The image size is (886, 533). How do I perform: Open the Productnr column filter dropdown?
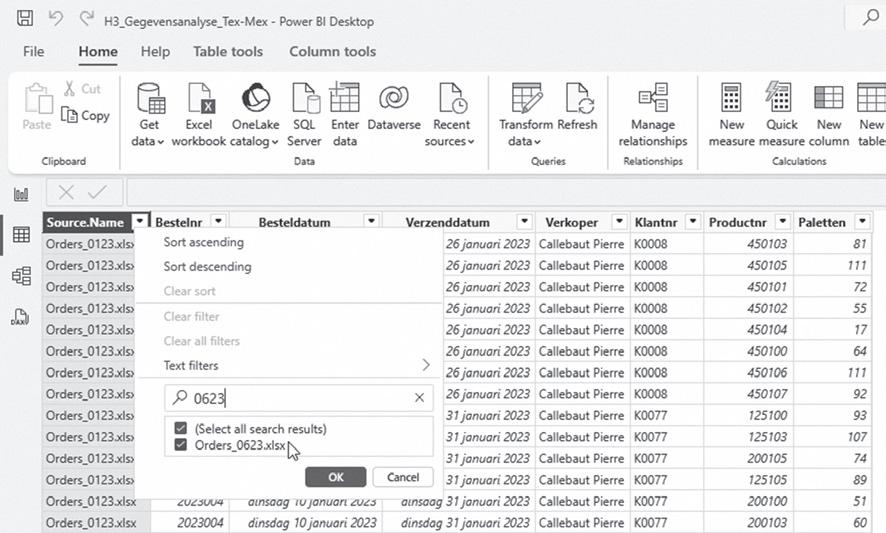783,221
